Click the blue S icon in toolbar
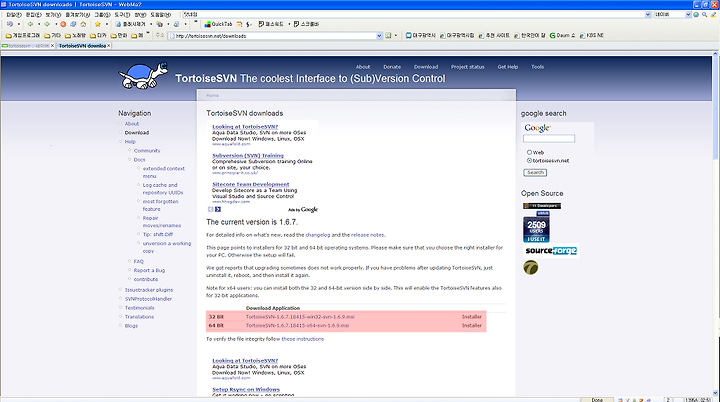This screenshot has width=720, height=402. point(248,24)
